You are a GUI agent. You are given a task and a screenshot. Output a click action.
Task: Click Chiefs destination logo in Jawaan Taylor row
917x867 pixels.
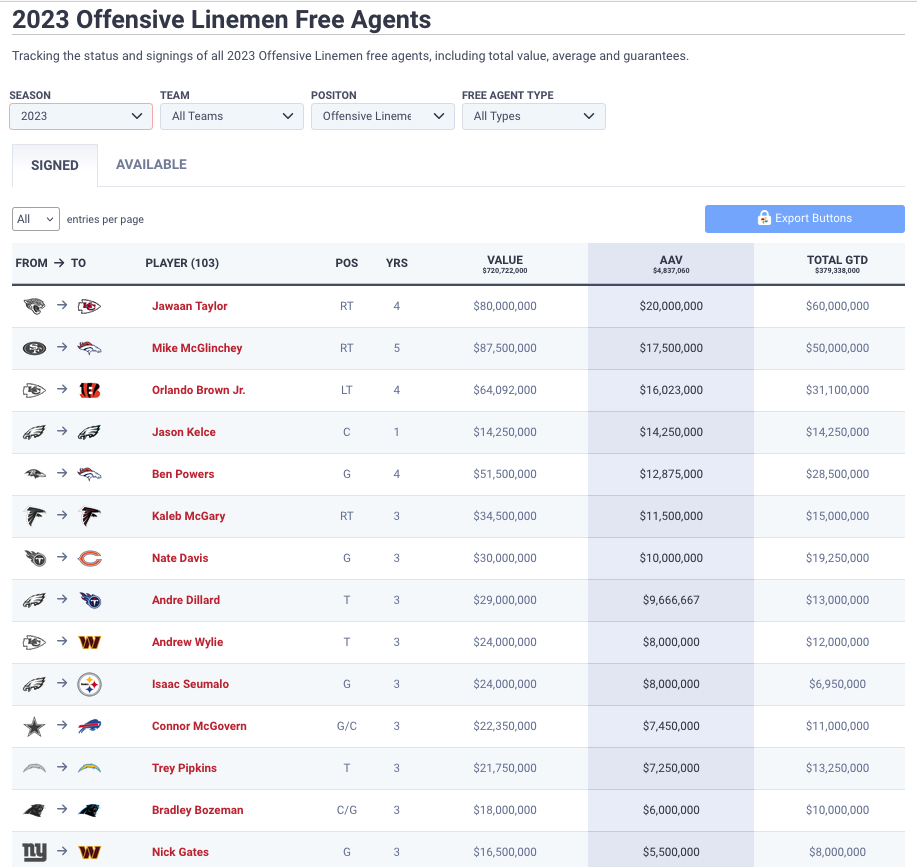89,306
